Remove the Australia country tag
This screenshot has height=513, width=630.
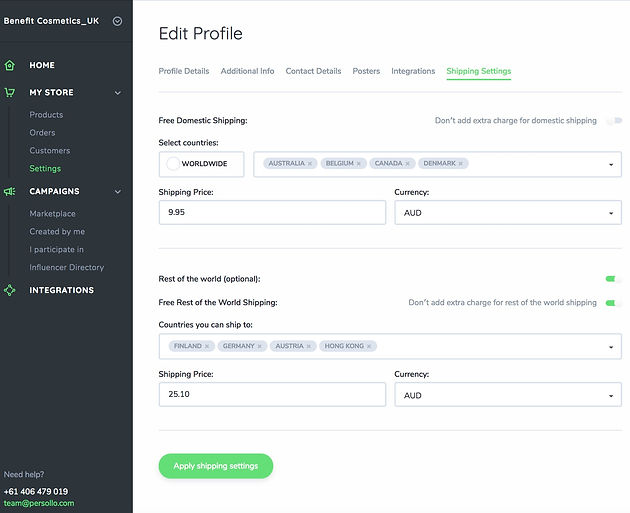pos(310,164)
